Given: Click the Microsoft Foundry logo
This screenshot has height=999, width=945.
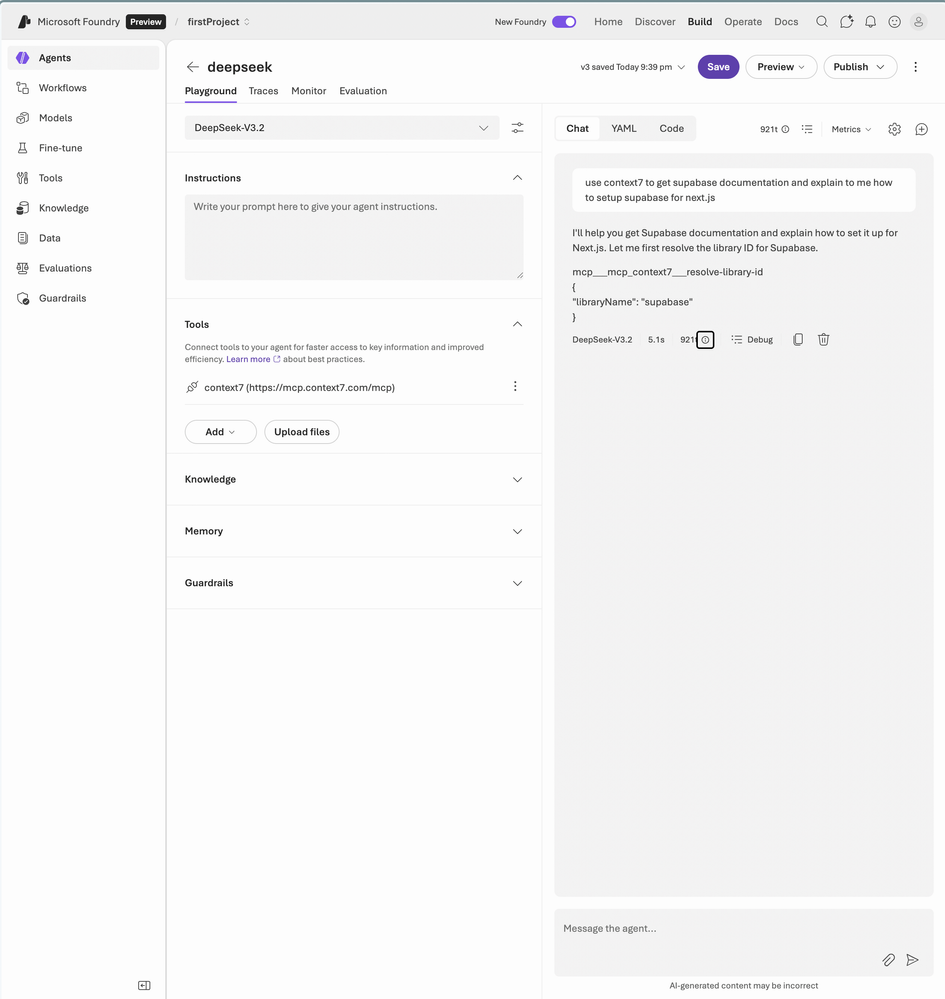Looking at the screenshot, I should pyautogui.click(x=24, y=22).
